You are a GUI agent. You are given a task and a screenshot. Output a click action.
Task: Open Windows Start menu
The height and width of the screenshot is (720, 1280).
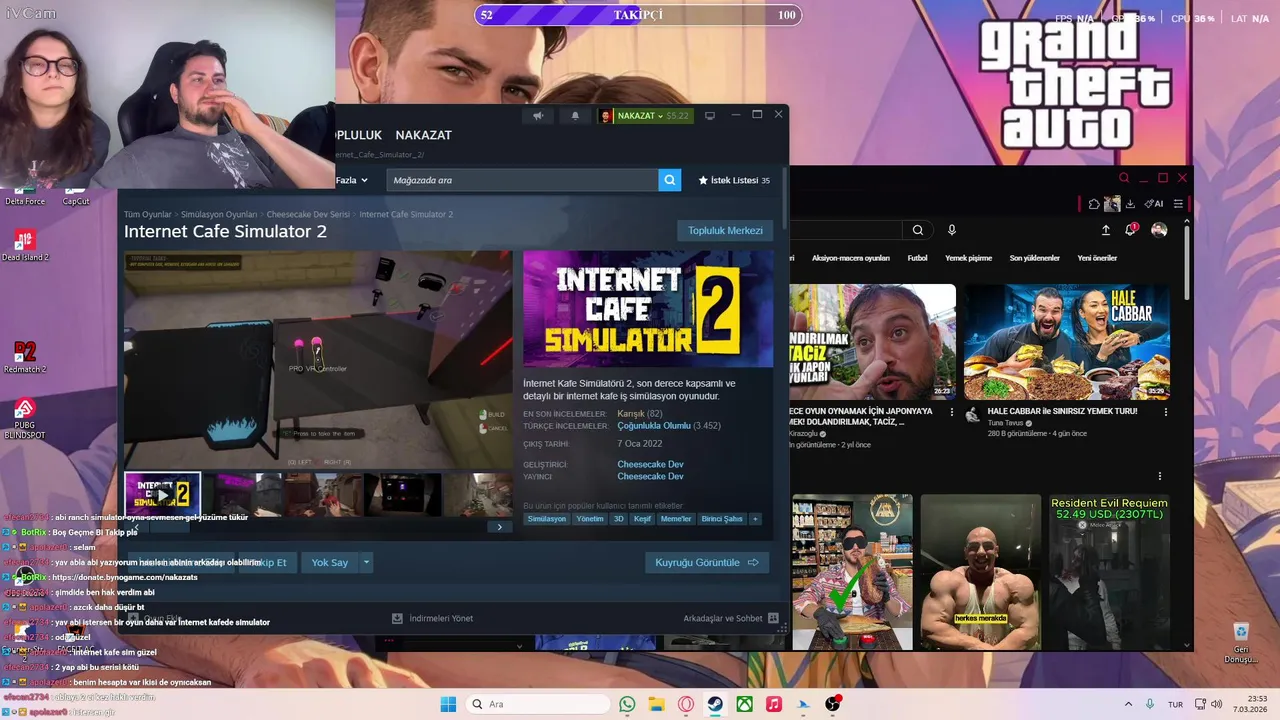448,704
